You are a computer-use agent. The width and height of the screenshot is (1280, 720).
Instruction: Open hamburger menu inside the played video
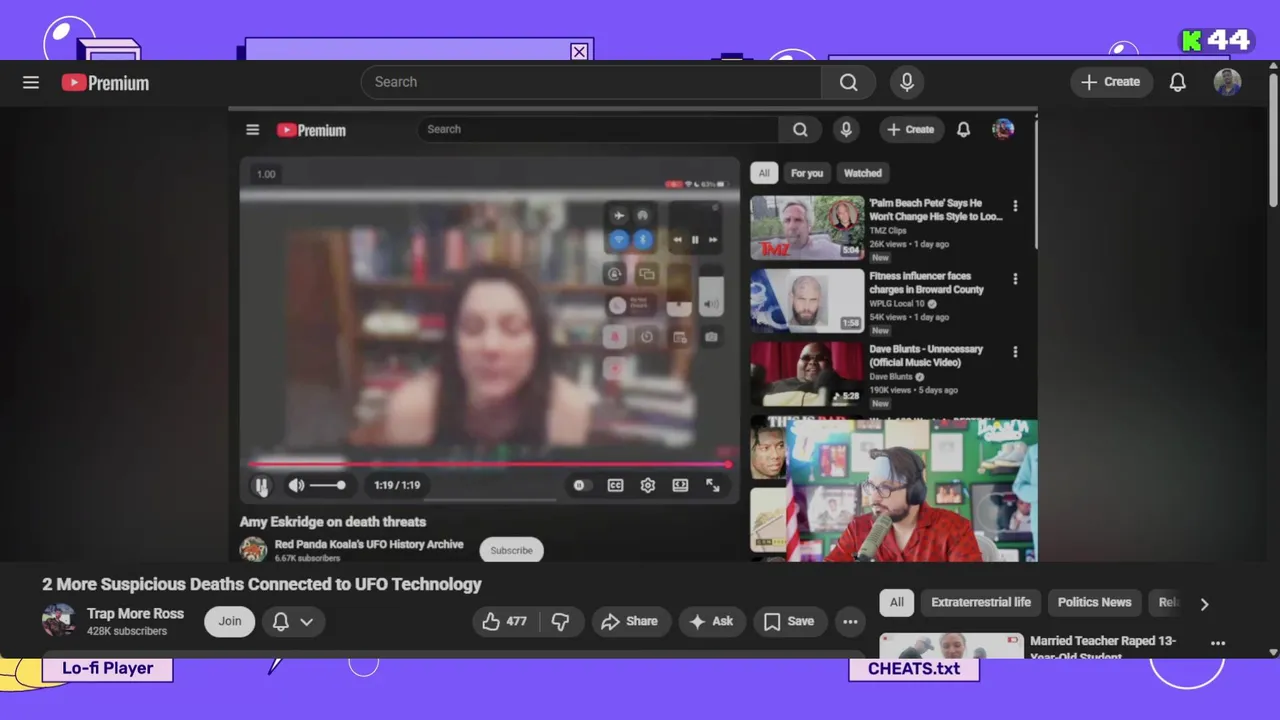[253, 130]
